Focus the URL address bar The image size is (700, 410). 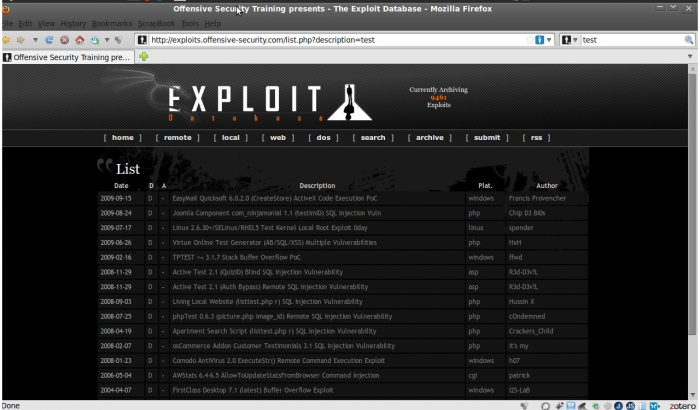(337, 40)
